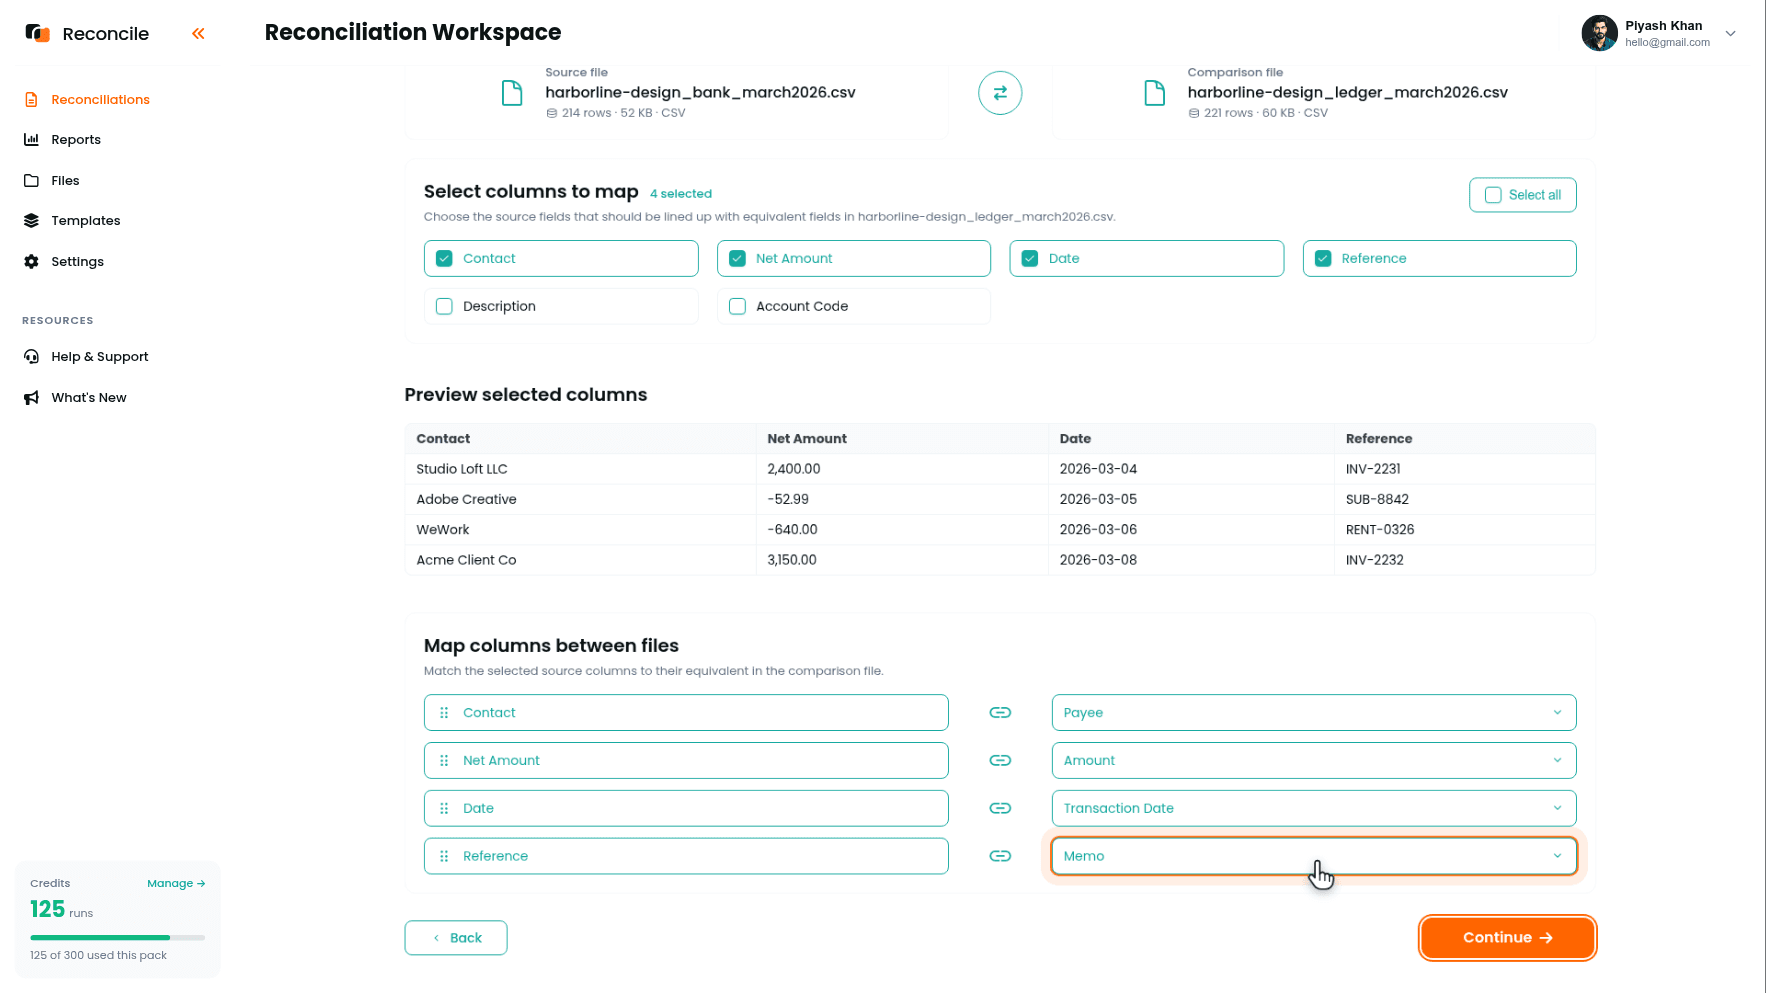Select the Net Amount source column field

tap(686, 760)
